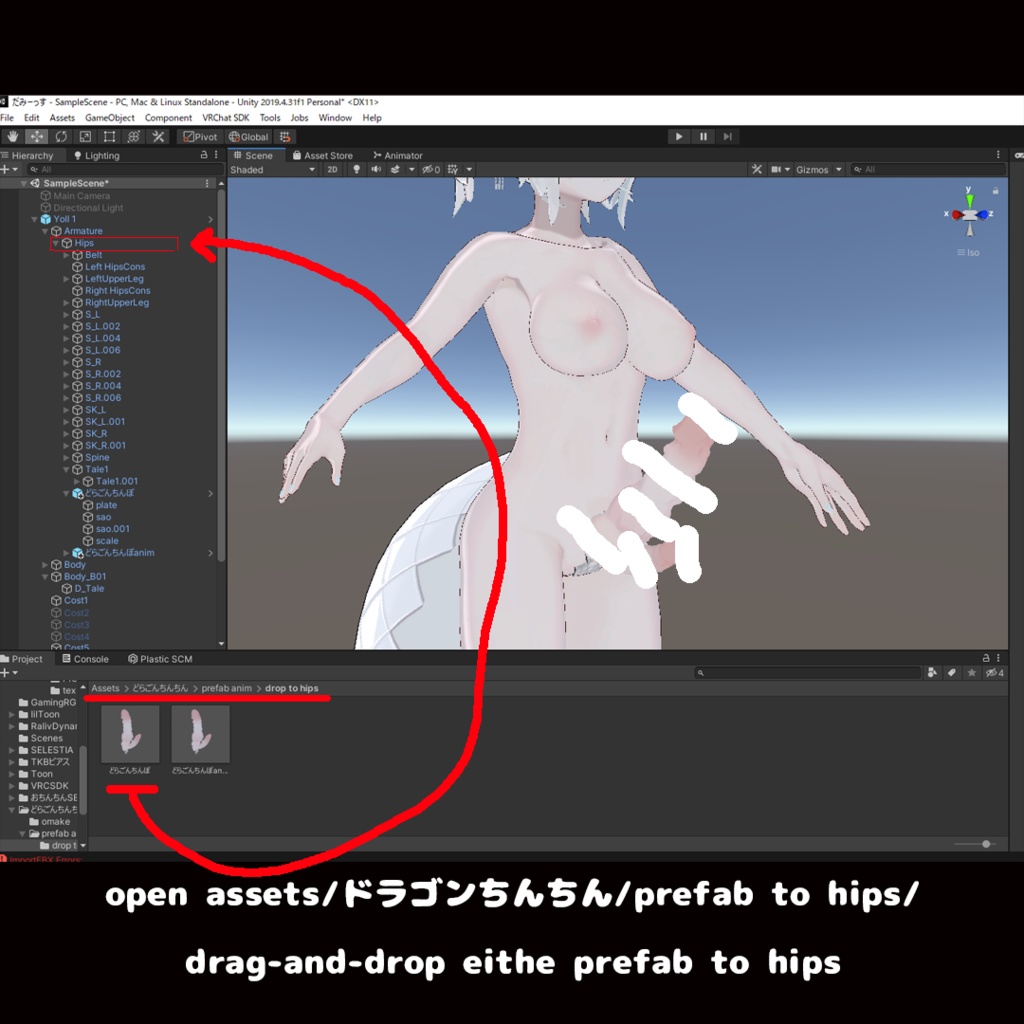Switch to the Console tab

(x=86, y=659)
